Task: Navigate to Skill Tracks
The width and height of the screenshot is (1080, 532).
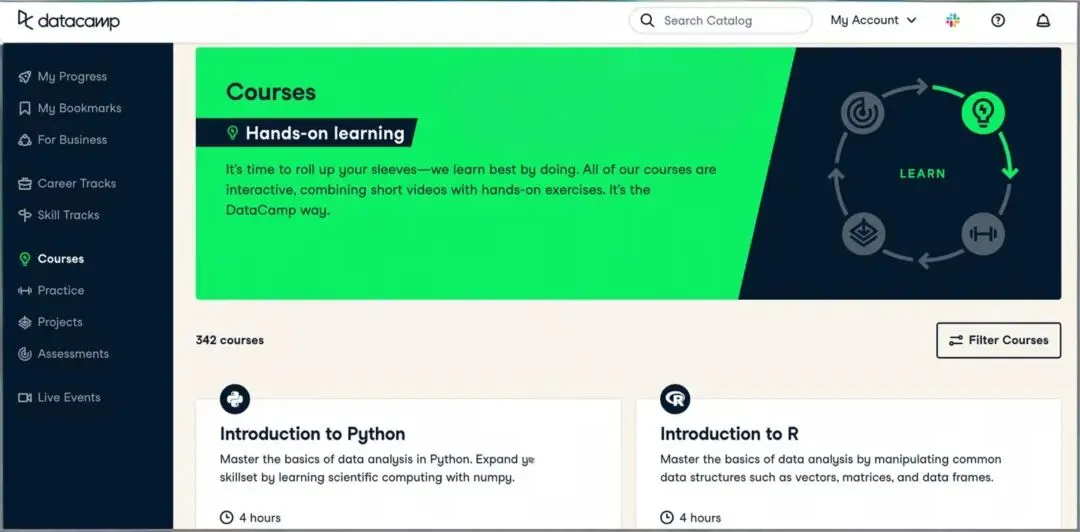Action: [68, 215]
